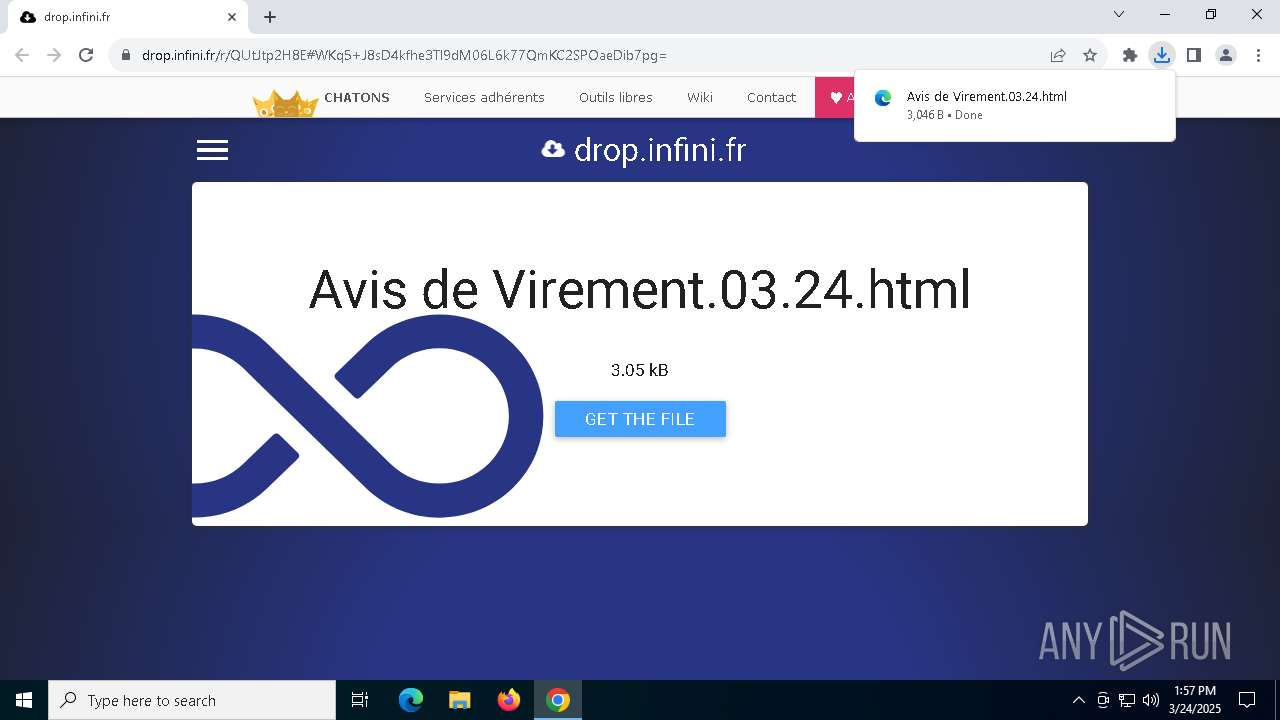The width and height of the screenshot is (1280, 720).
Task: Bookmark this page with star icon
Action: tap(1090, 55)
